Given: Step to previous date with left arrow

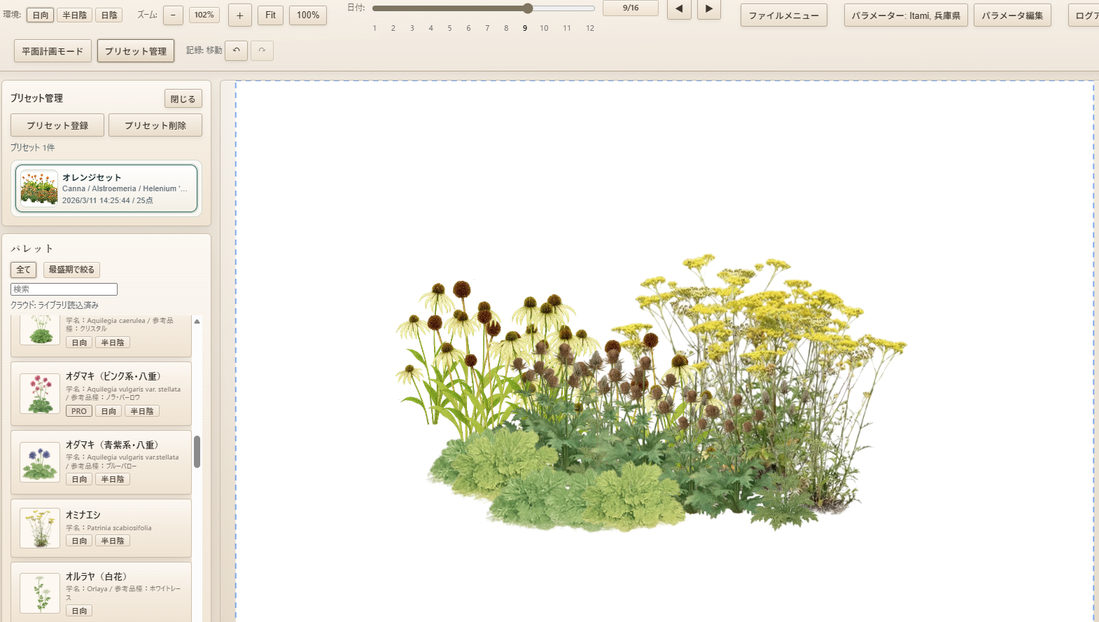Looking at the screenshot, I should pyautogui.click(x=679, y=9).
